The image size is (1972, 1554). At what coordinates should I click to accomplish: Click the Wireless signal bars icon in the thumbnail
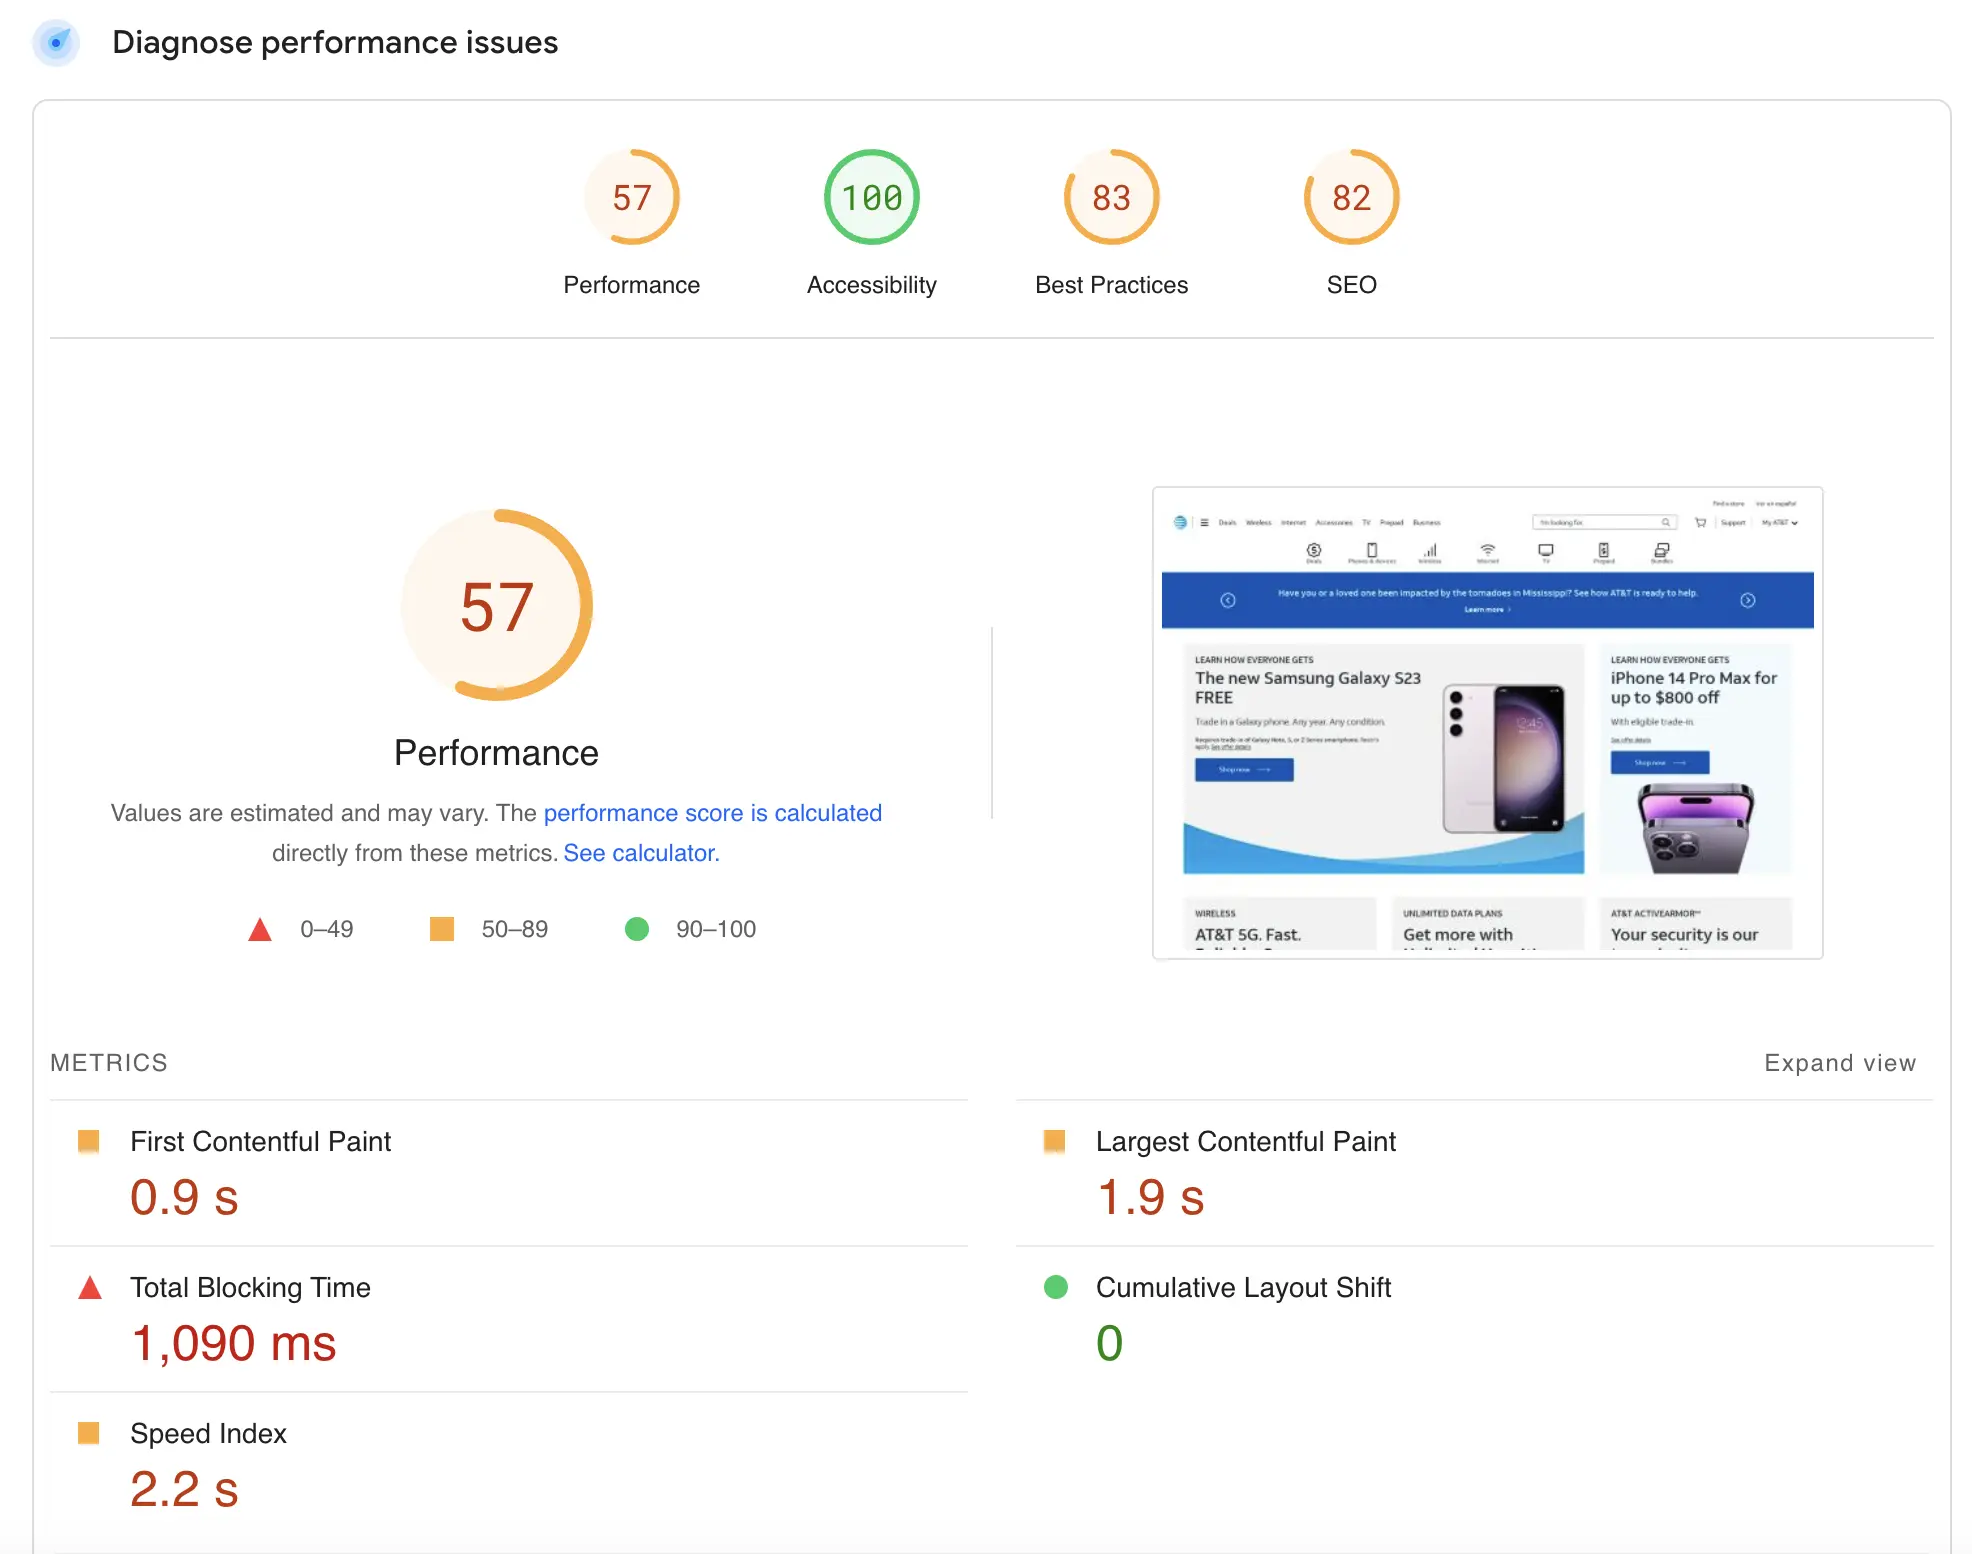click(x=1430, y=550)
